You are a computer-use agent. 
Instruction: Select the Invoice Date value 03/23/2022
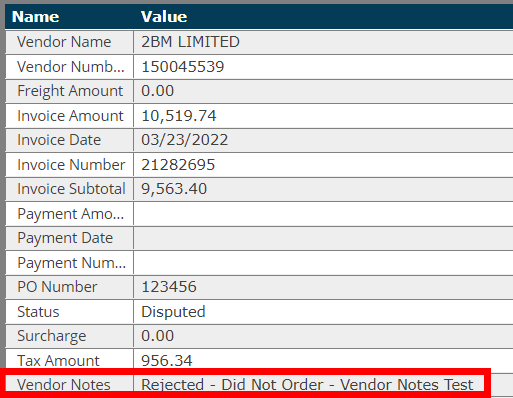tap(184, 140)
